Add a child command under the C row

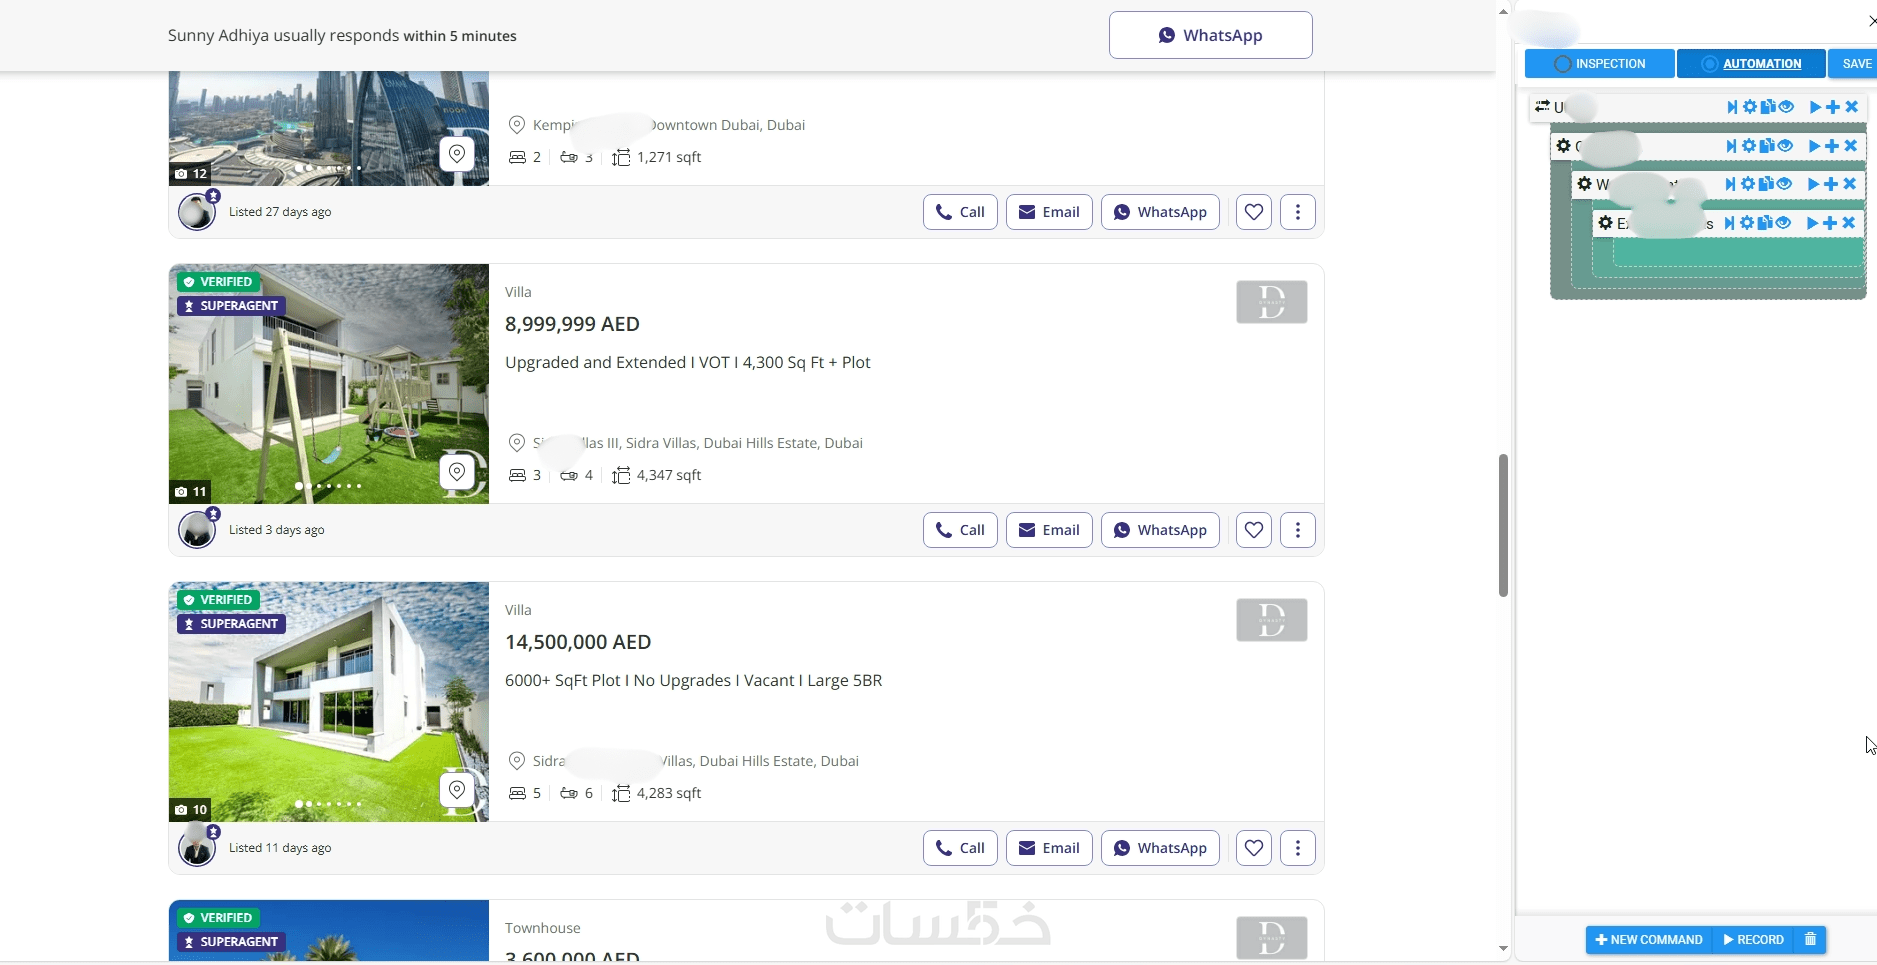tap(1832, 146)
